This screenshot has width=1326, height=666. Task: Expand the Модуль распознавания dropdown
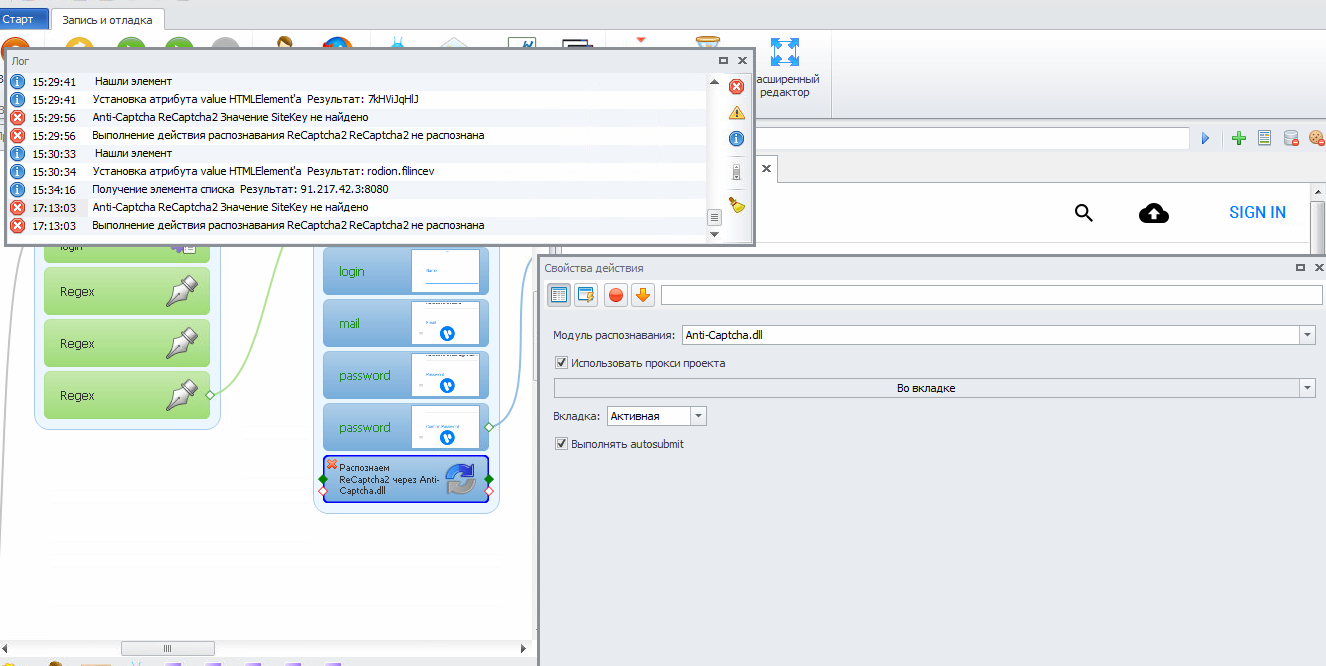click(1307, 336)
